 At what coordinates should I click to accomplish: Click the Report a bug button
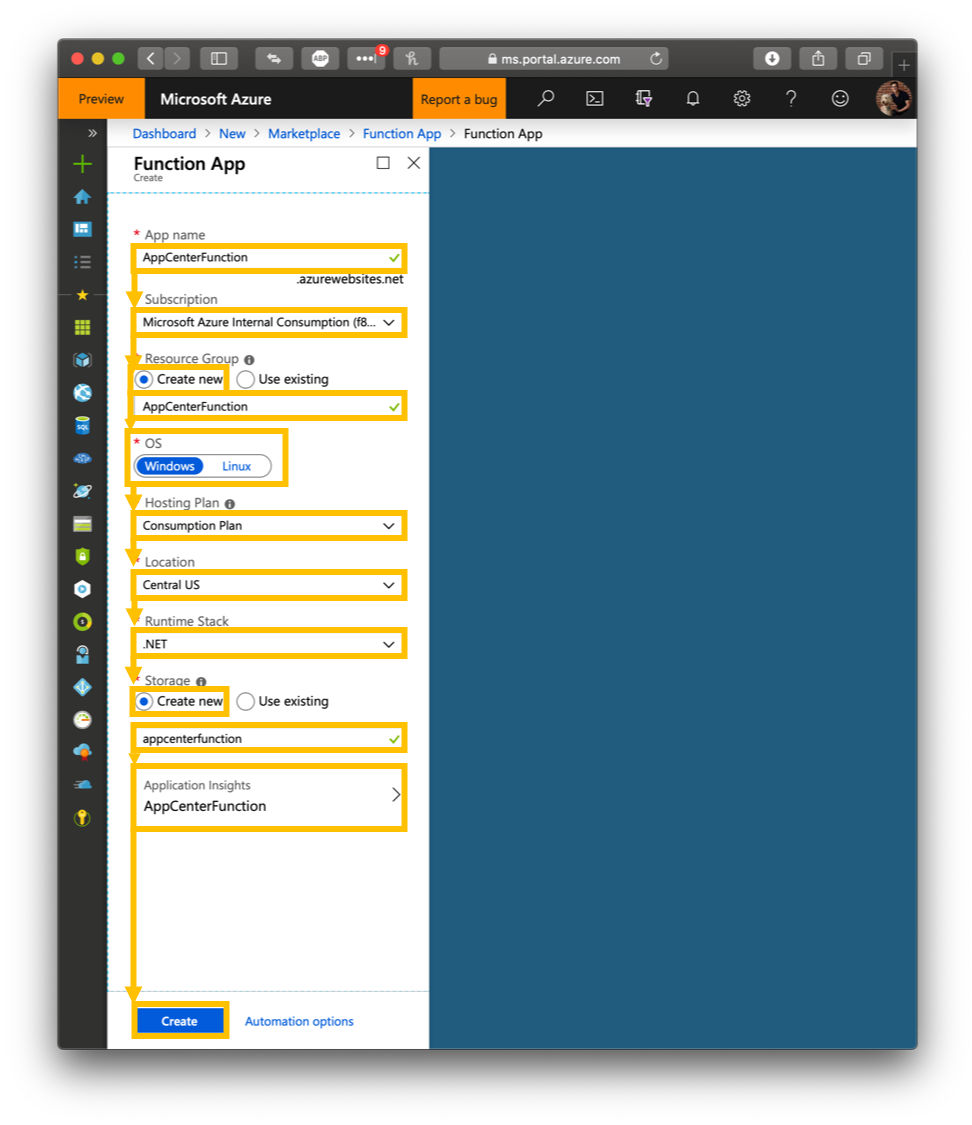pyautogui.click(x=459, y=99)
